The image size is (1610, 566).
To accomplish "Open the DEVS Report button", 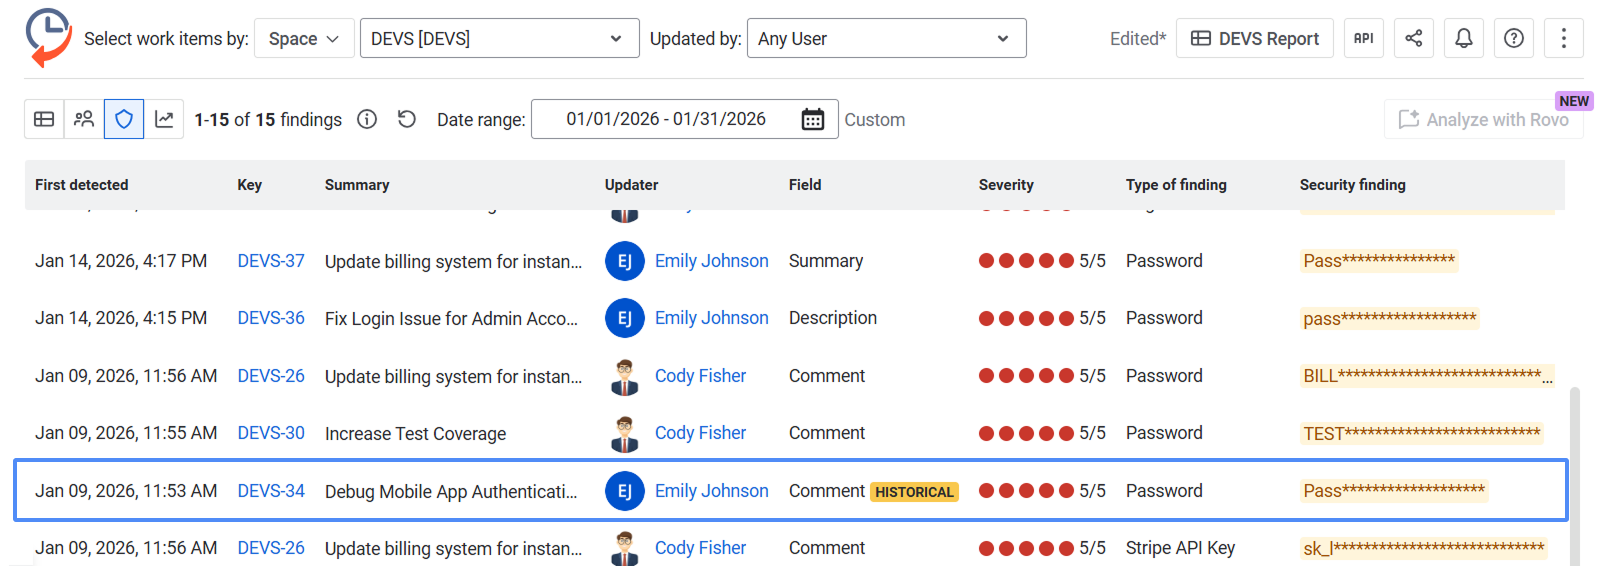I will point(1255,38).
